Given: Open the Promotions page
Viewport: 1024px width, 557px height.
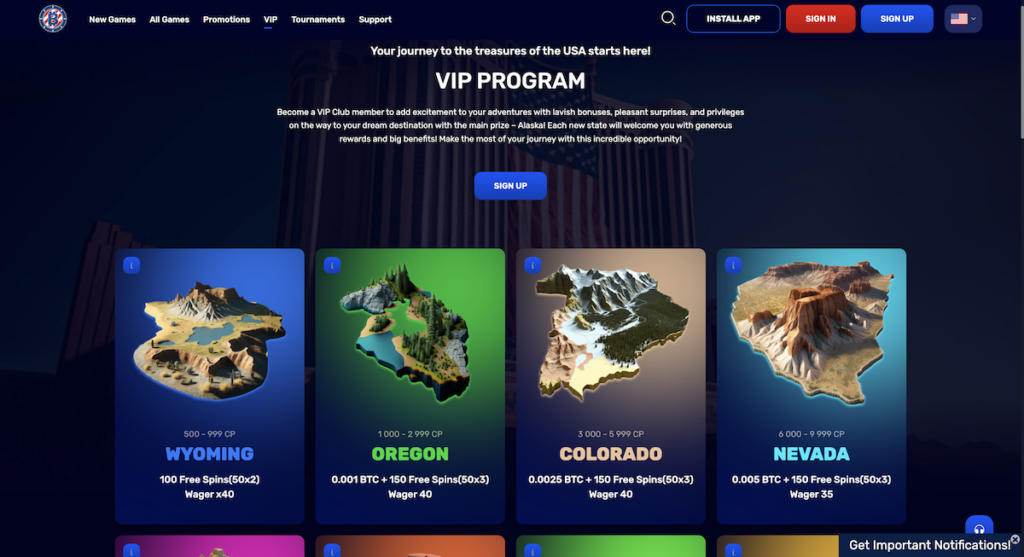Looking at the screenshot, I should coord(226,20).
